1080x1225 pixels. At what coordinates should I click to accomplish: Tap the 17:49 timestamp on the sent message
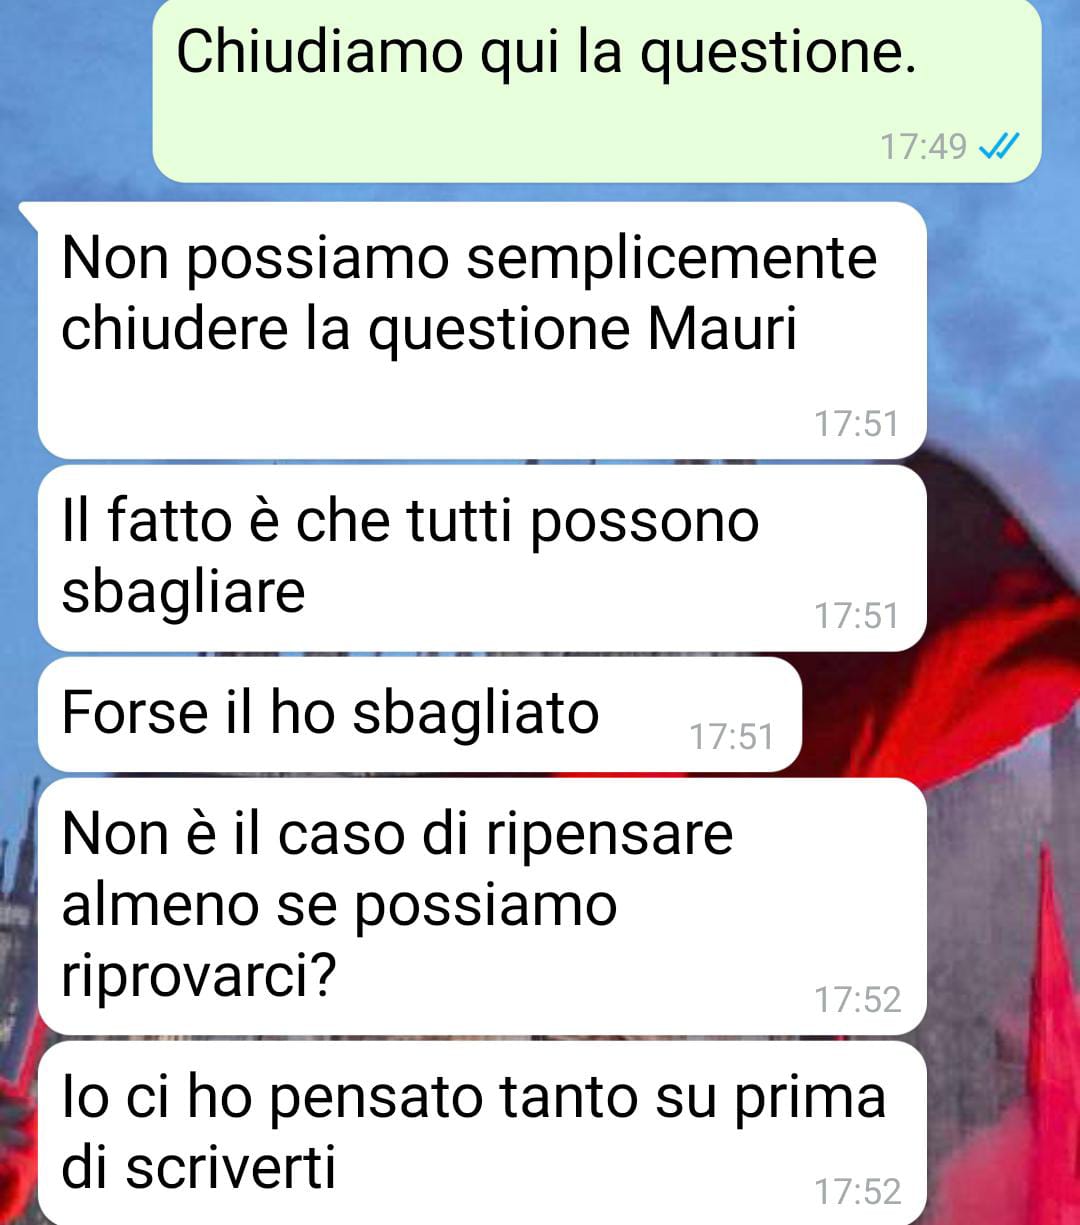(x=923, y=148)
